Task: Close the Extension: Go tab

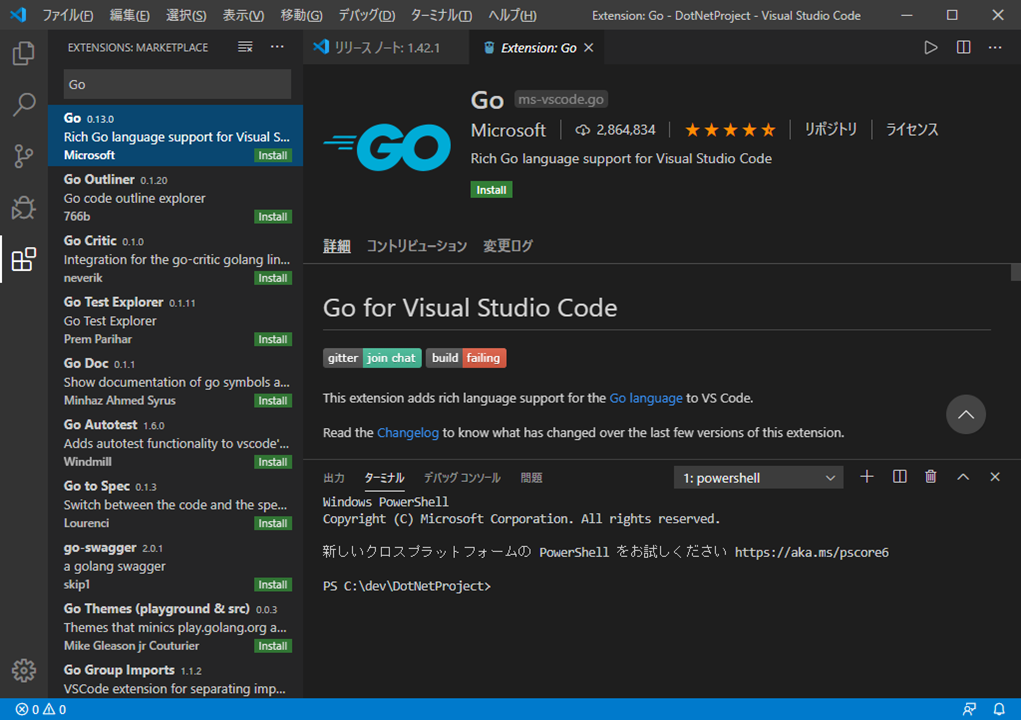Action: click(x=589, y=48)
